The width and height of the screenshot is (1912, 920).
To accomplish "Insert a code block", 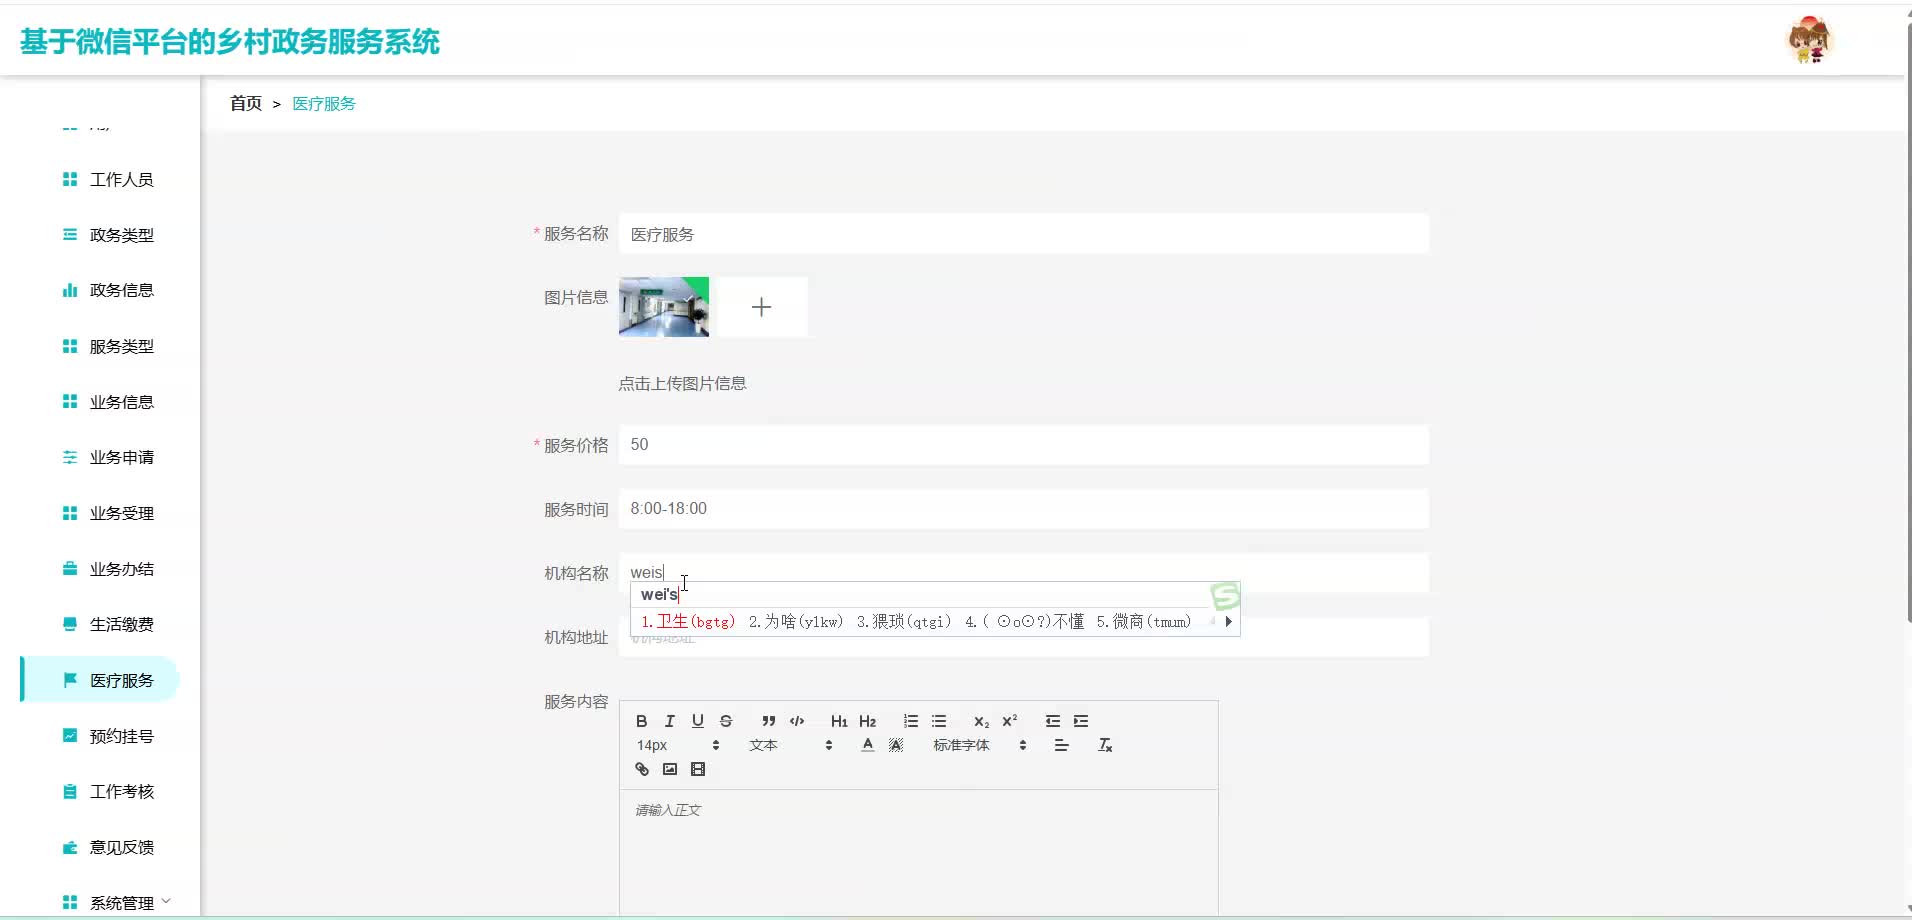I will click(797, 721).
